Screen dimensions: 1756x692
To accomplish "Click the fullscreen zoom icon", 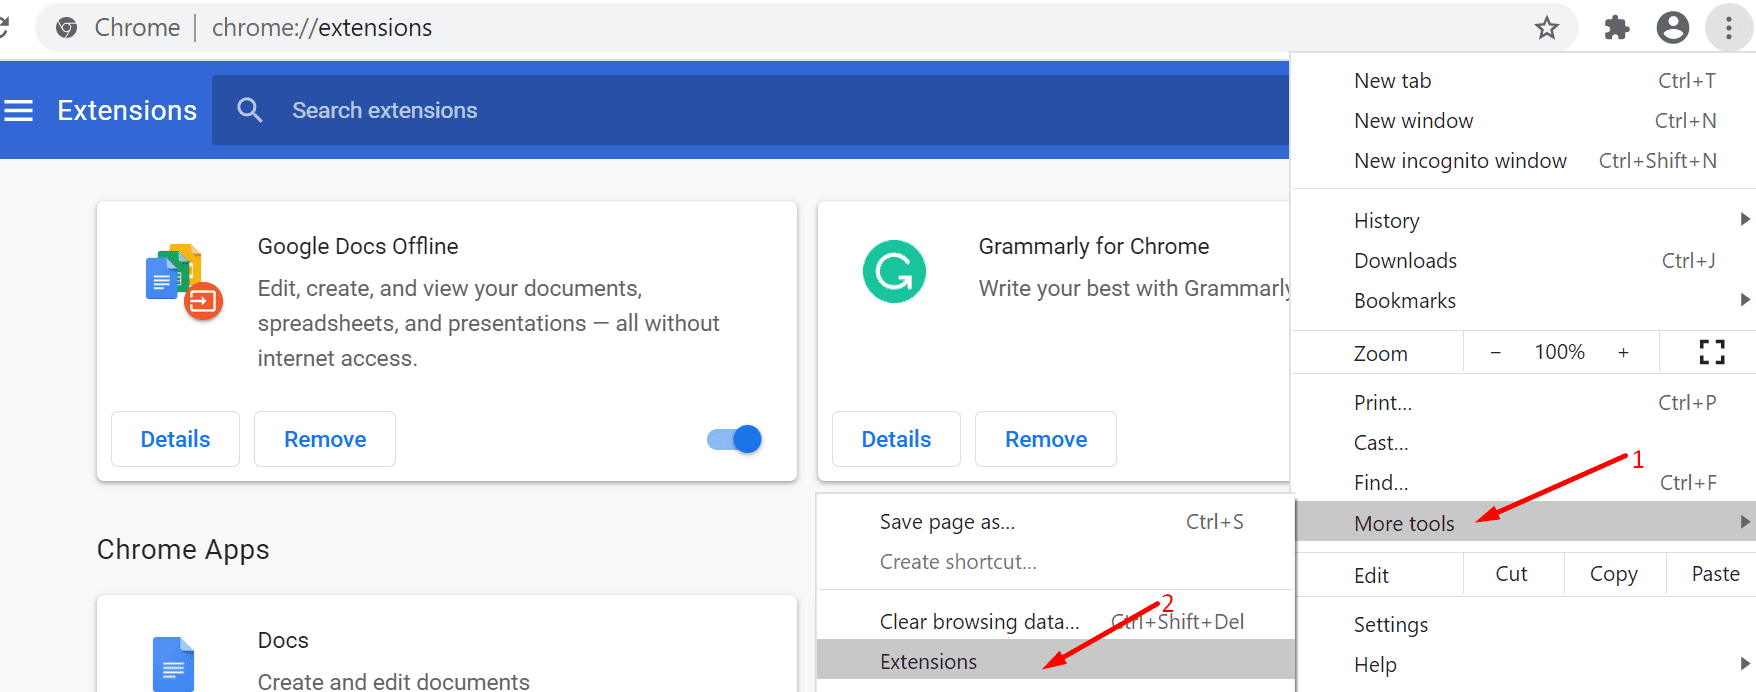I will [x=1711, y=352].
